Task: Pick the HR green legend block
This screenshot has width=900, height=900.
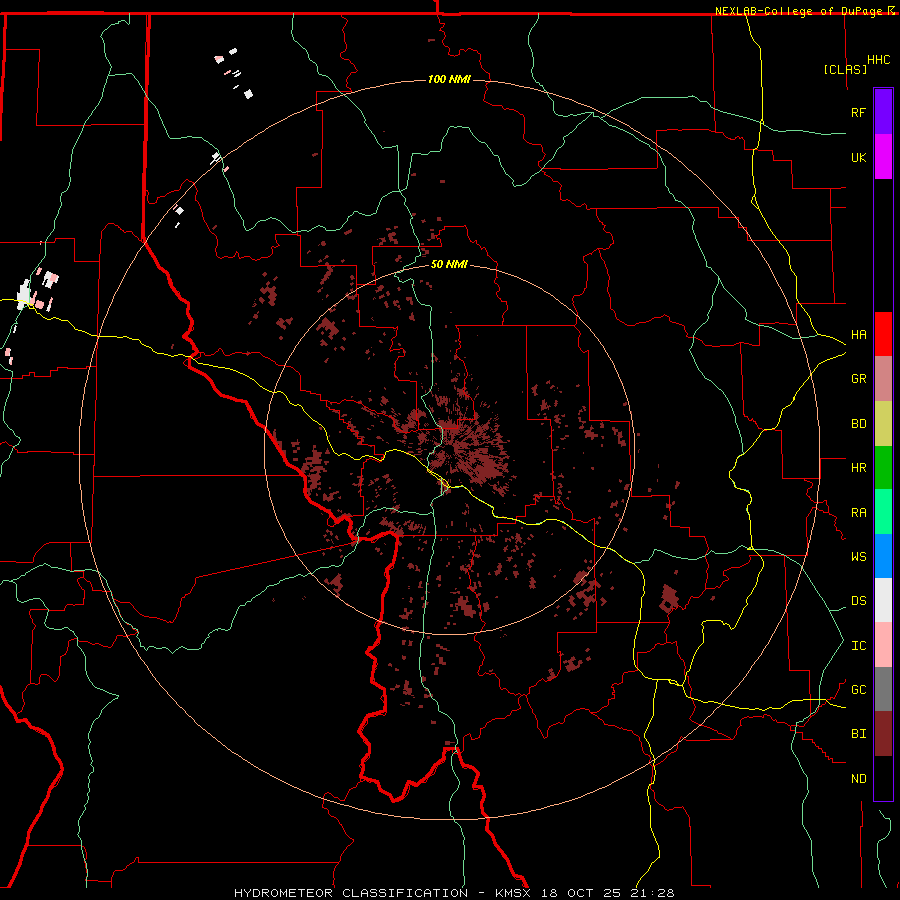Action: coord(883,467)
